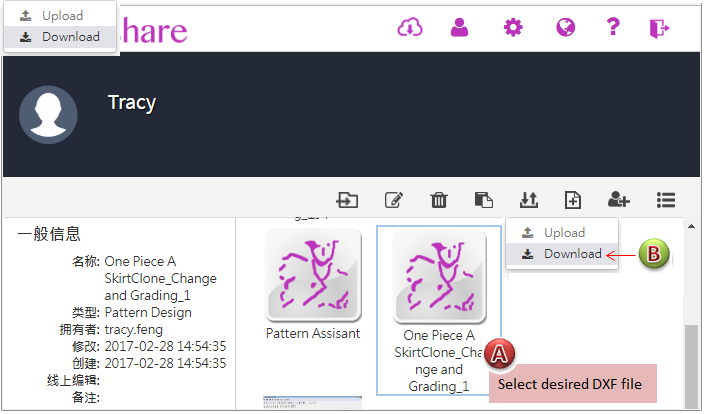
Task: Click the logout door icon
Action: 658,27
